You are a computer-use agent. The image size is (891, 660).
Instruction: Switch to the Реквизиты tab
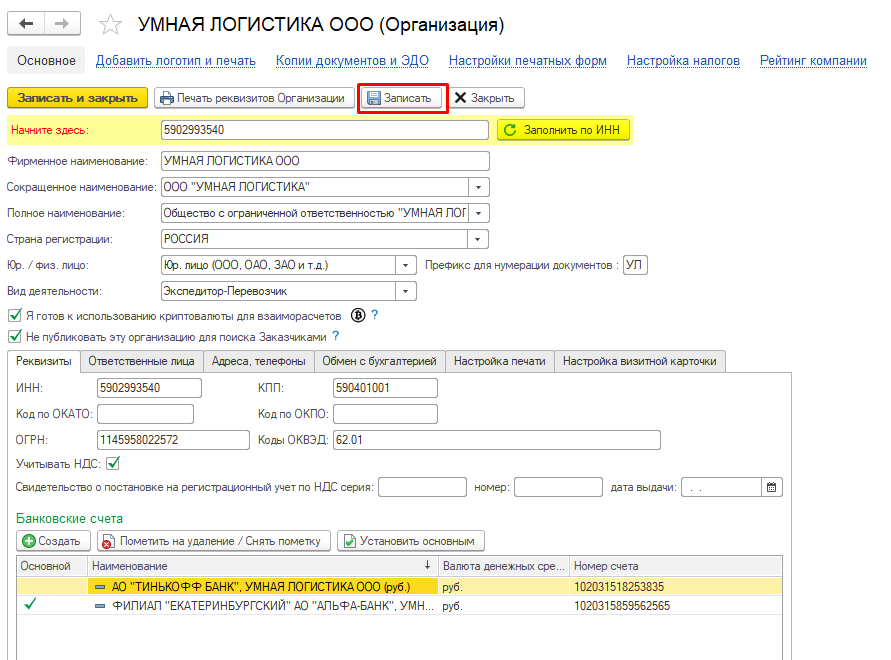(44, 361)
